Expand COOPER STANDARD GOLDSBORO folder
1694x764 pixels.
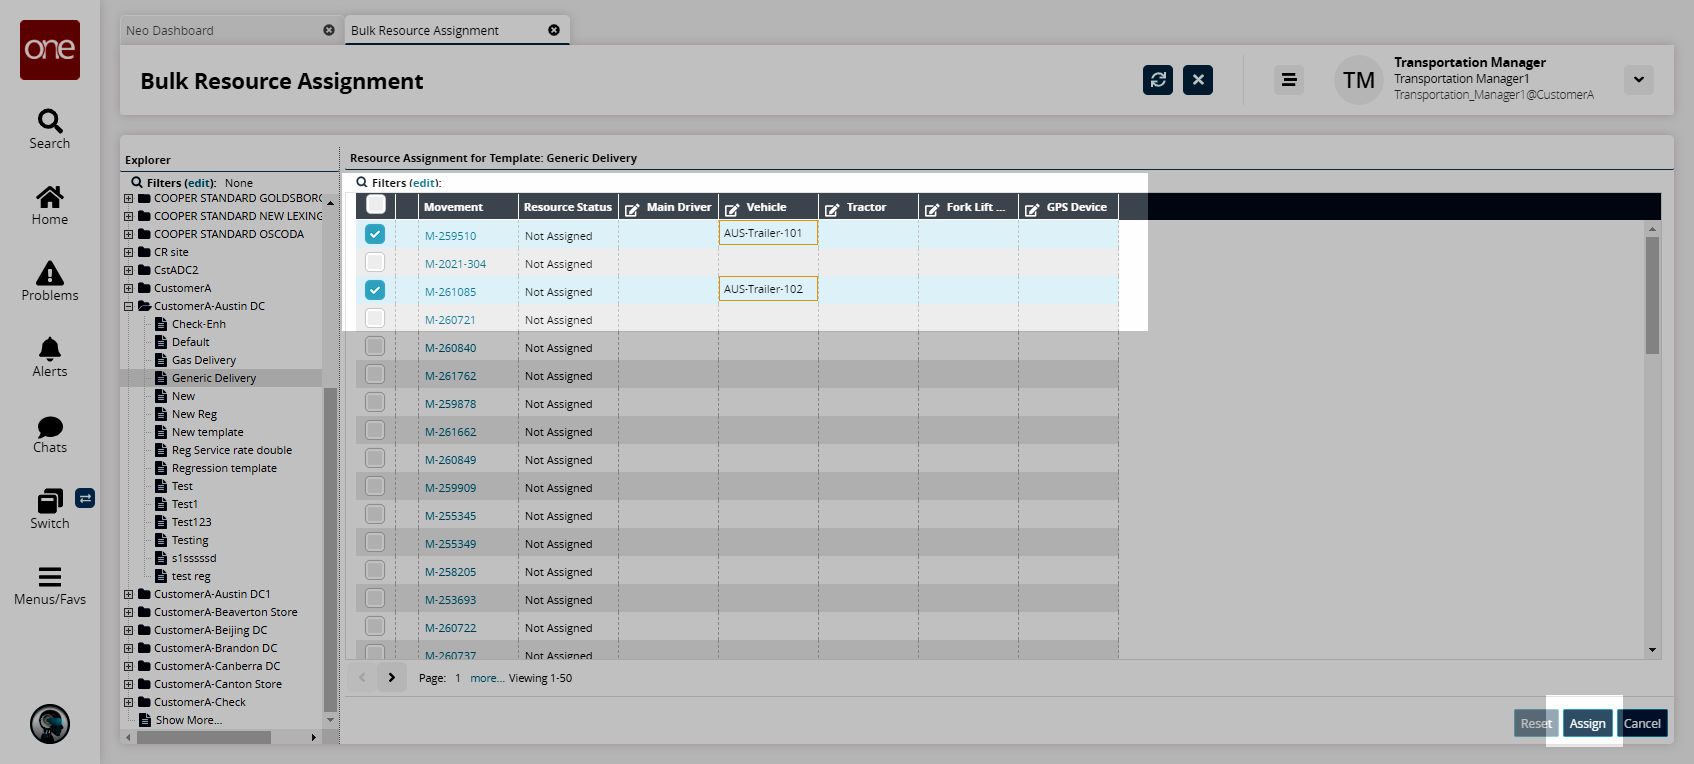tap(128, 199)
